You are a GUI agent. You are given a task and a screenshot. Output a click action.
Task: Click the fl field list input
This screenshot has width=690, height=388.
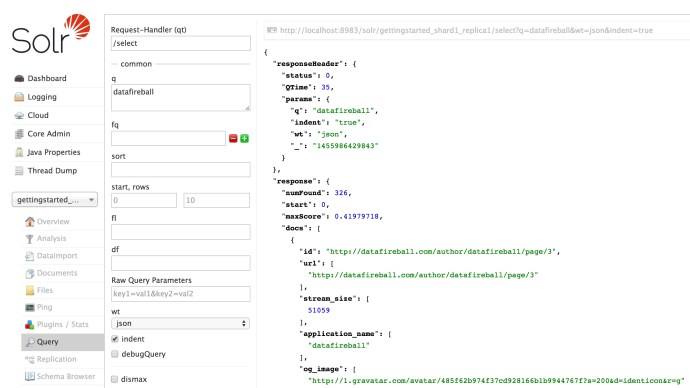pos(181,232)
